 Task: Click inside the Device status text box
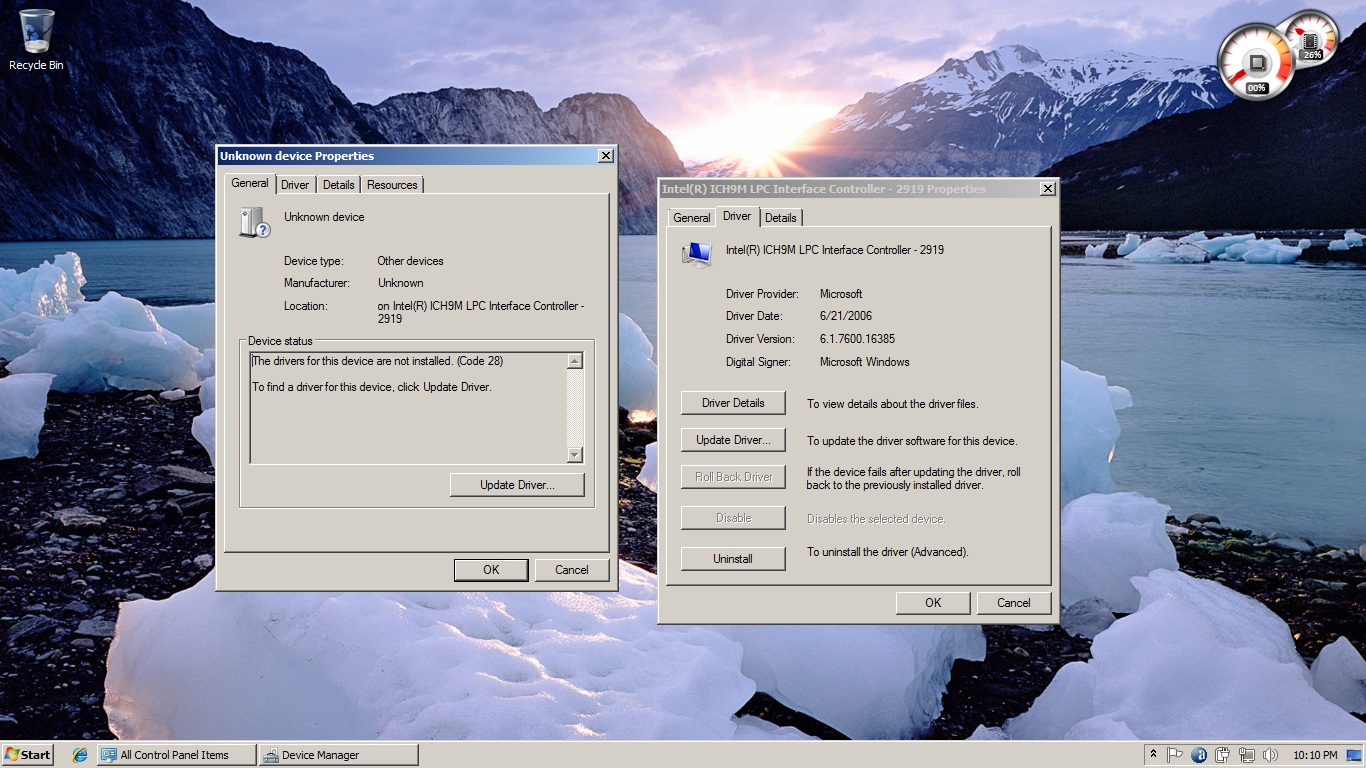408,408
